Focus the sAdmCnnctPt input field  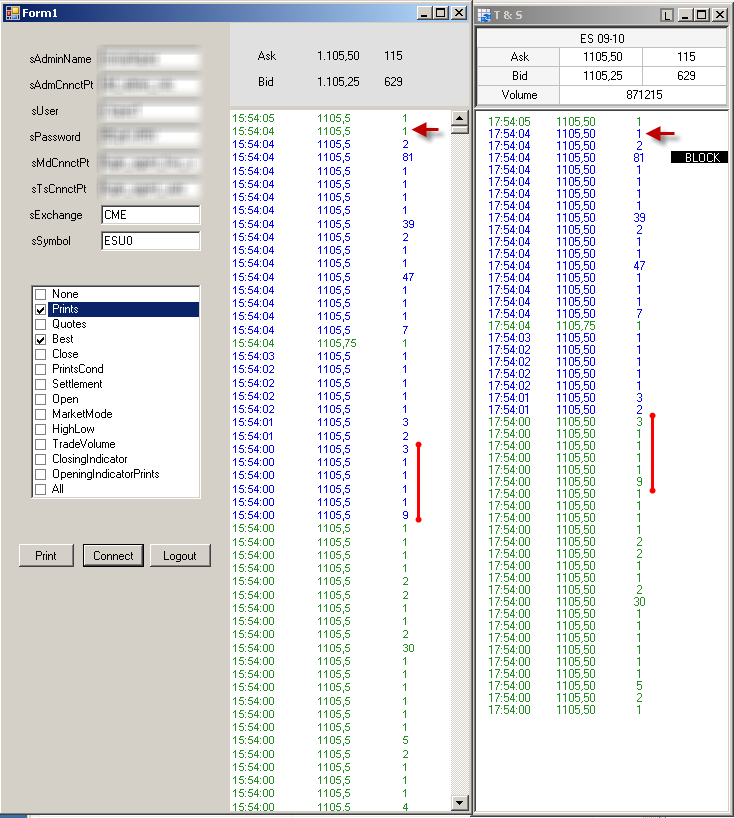click(149, 85)
